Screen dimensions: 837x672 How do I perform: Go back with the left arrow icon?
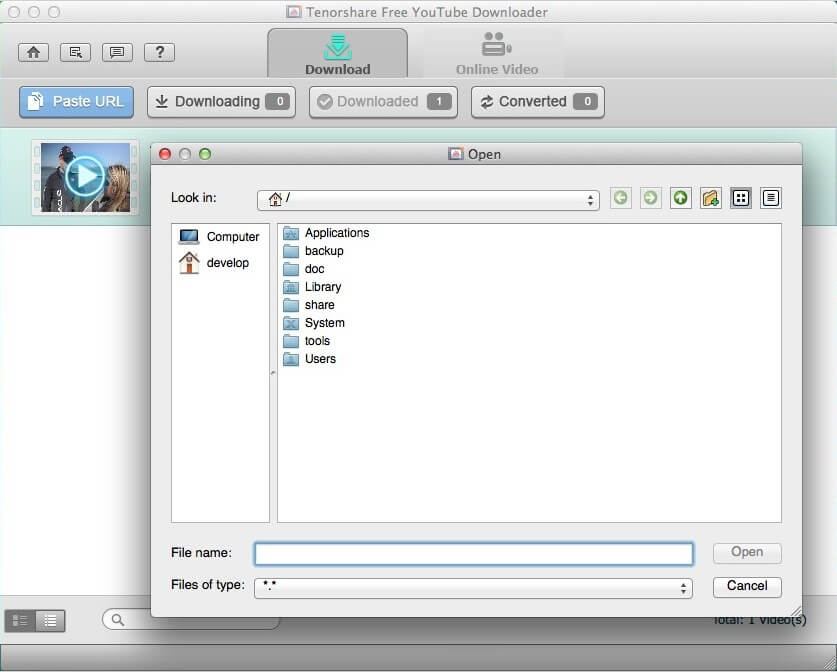(620, 198)
